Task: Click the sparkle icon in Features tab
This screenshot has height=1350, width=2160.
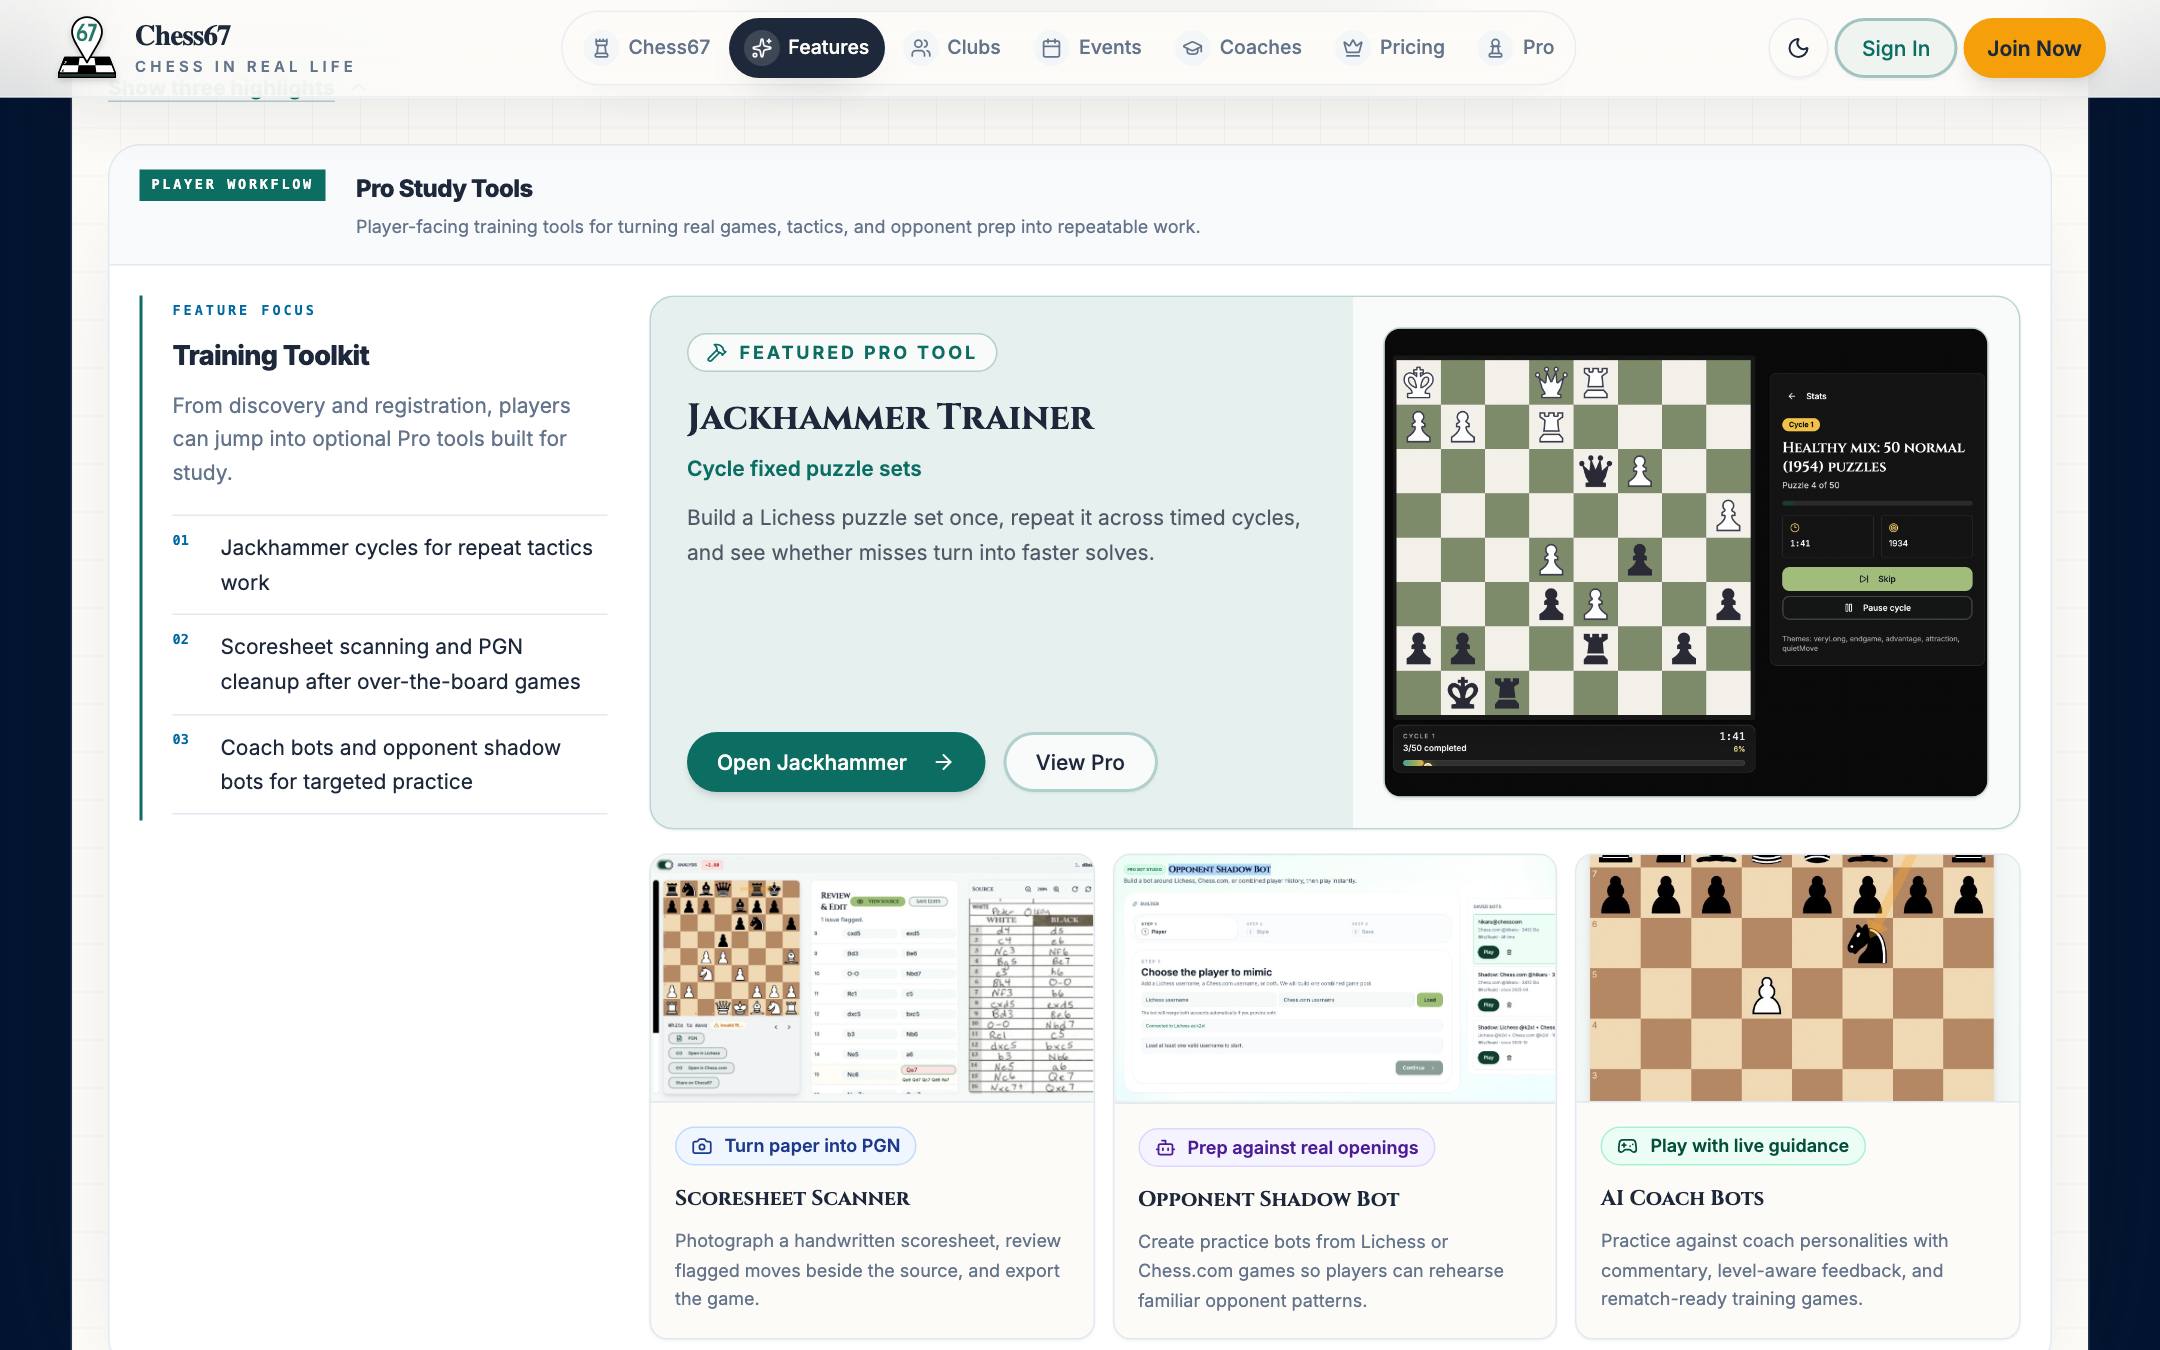Action: click(x=762, y=48)
